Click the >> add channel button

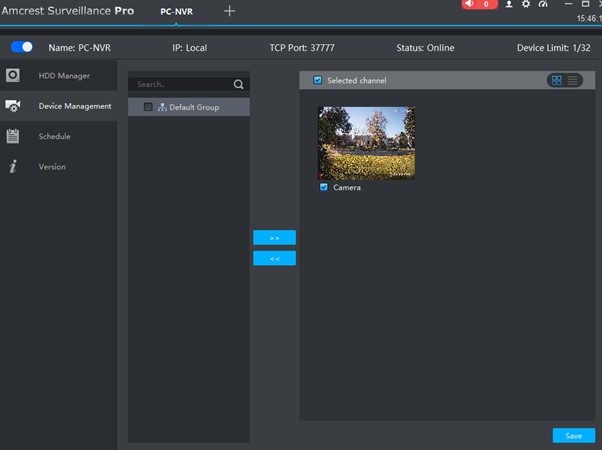pos(274,238)
